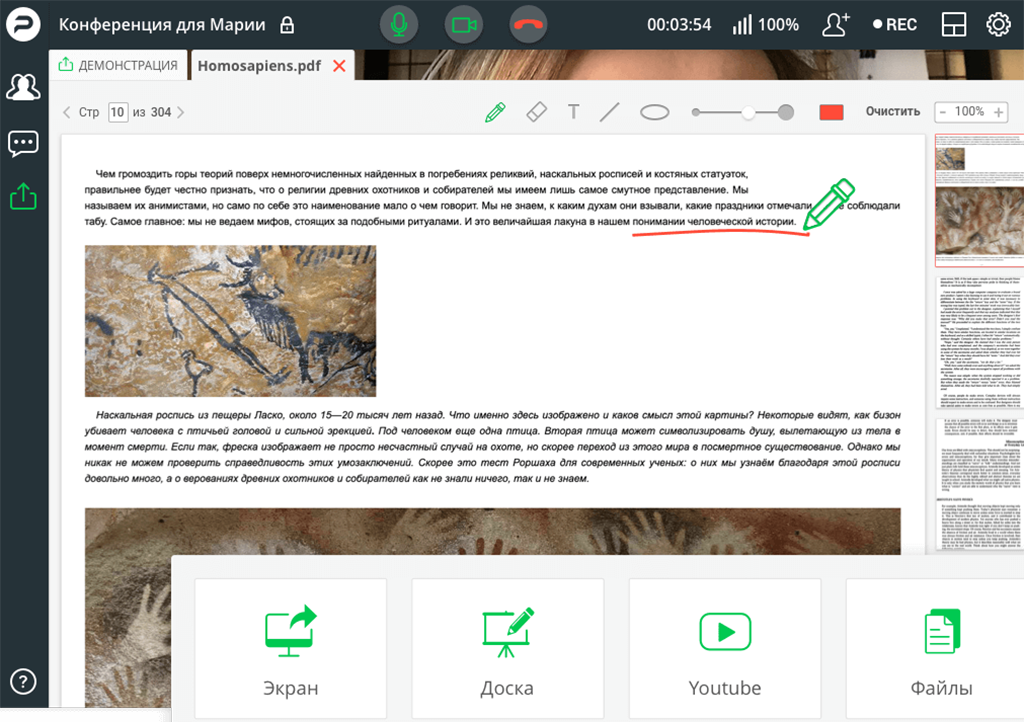Click Очистить to clear annotations
This screenshot has height=722, width=1024.
pyautogui.click(x=892, y=112)
